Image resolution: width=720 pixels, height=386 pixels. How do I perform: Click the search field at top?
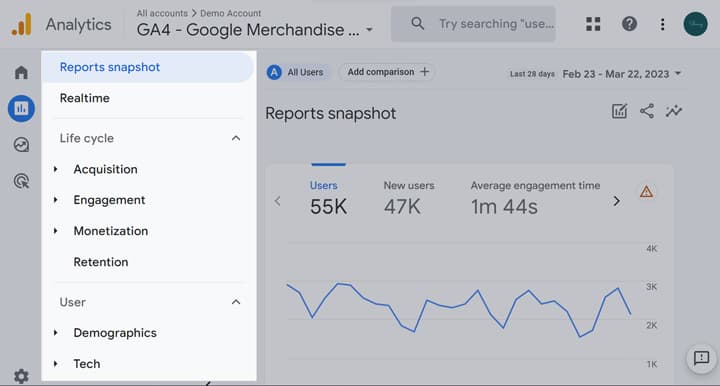473,24
